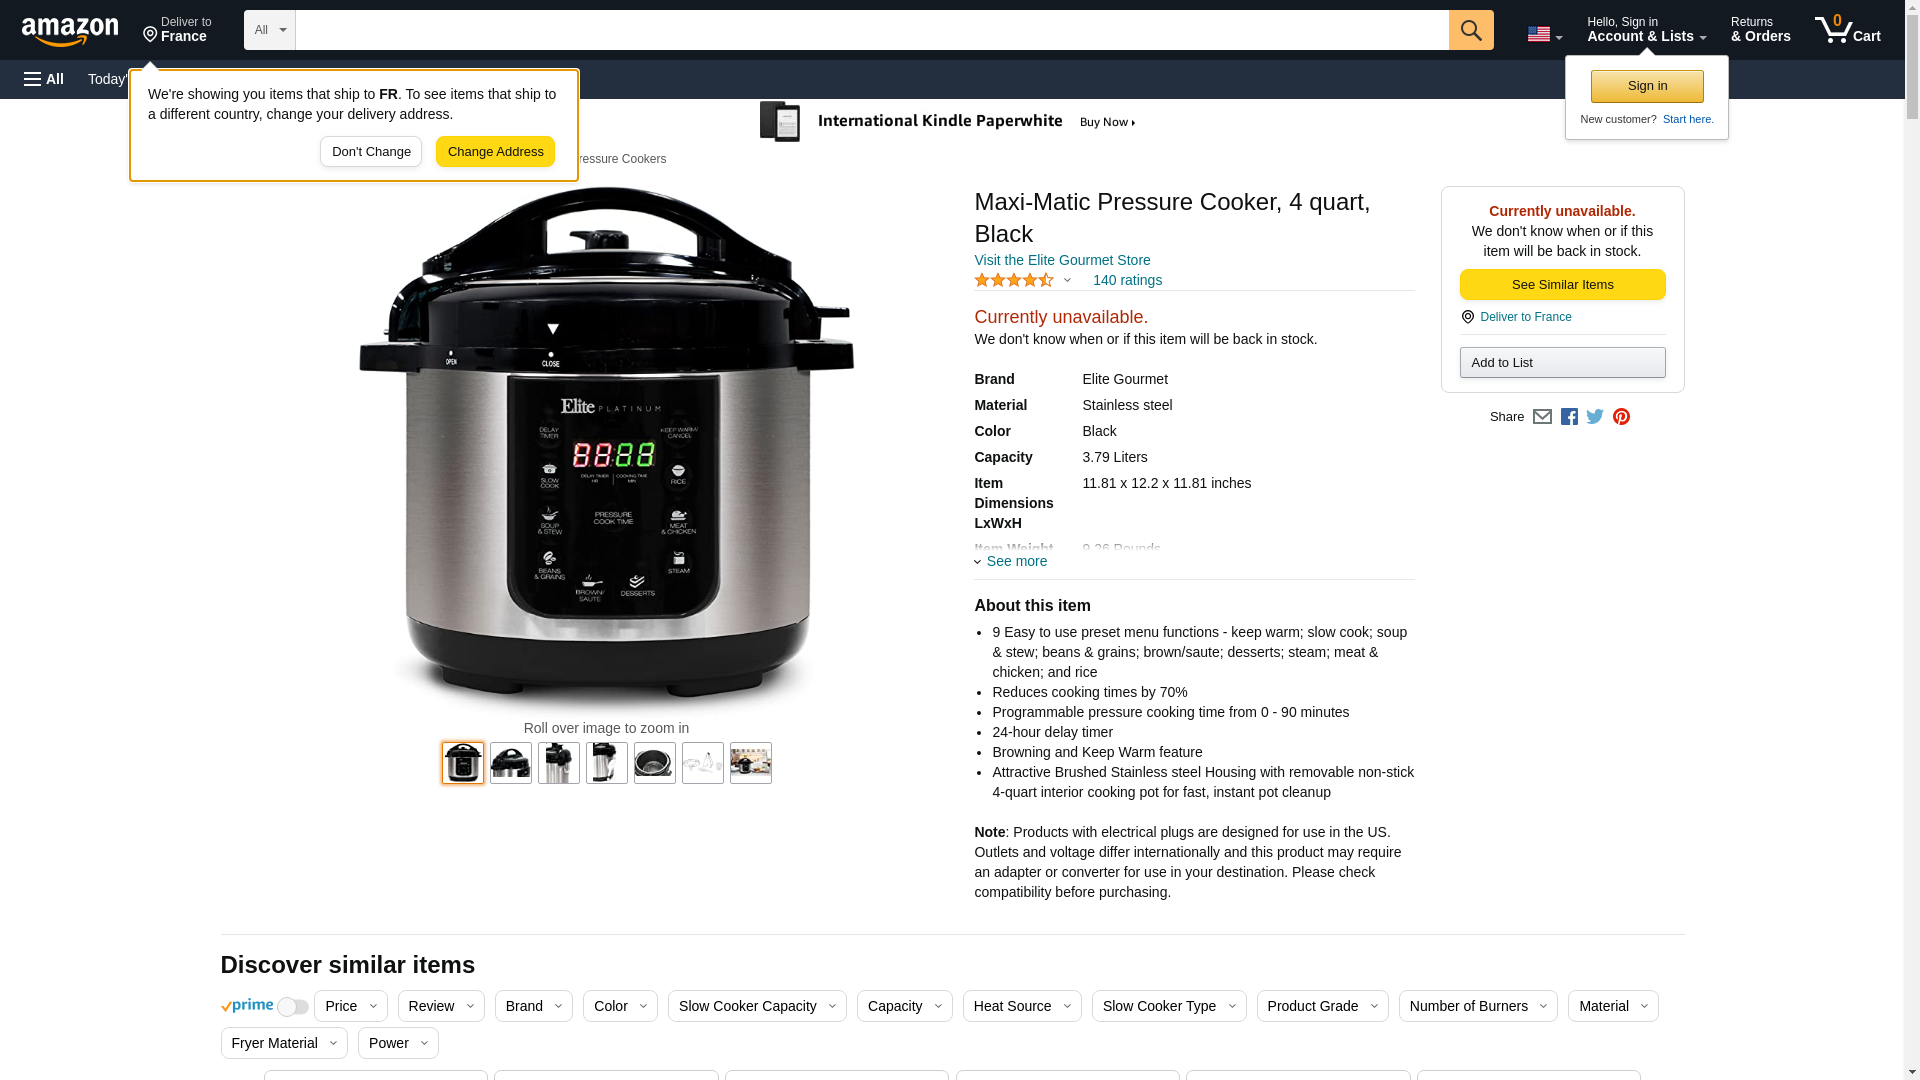Viewport: 1920px width, 1080px height.
Task: Visit the Elite Gourmet Store link
Action: click(x=1062, y=260)
